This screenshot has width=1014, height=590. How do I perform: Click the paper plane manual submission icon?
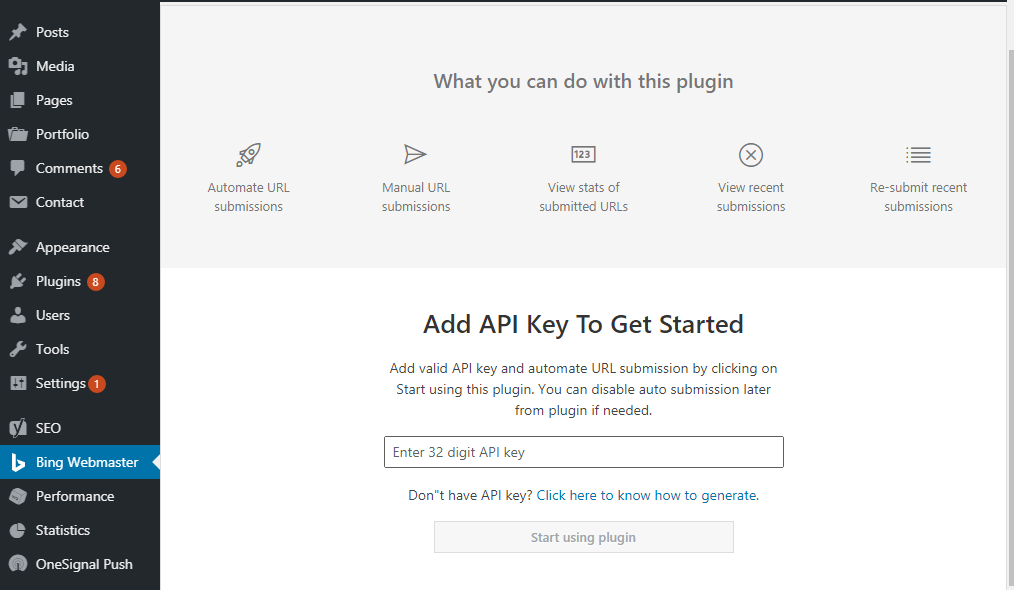pos(415,154)
